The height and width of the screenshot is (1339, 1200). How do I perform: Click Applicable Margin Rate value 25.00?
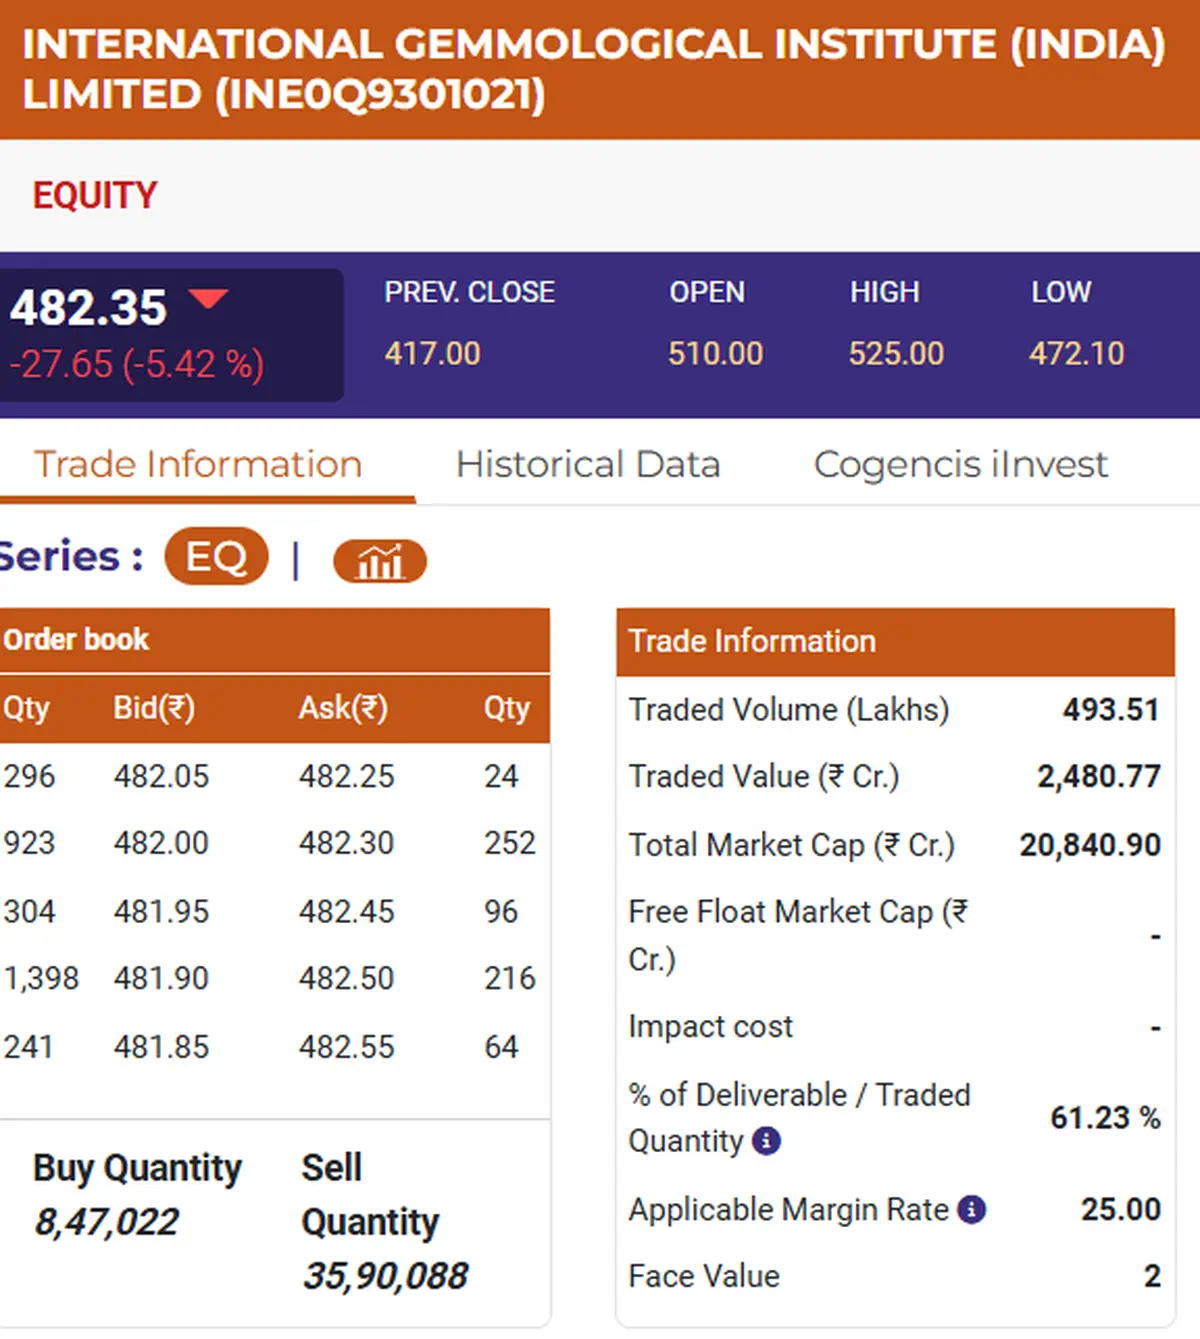click(x=1121, y=1210)
